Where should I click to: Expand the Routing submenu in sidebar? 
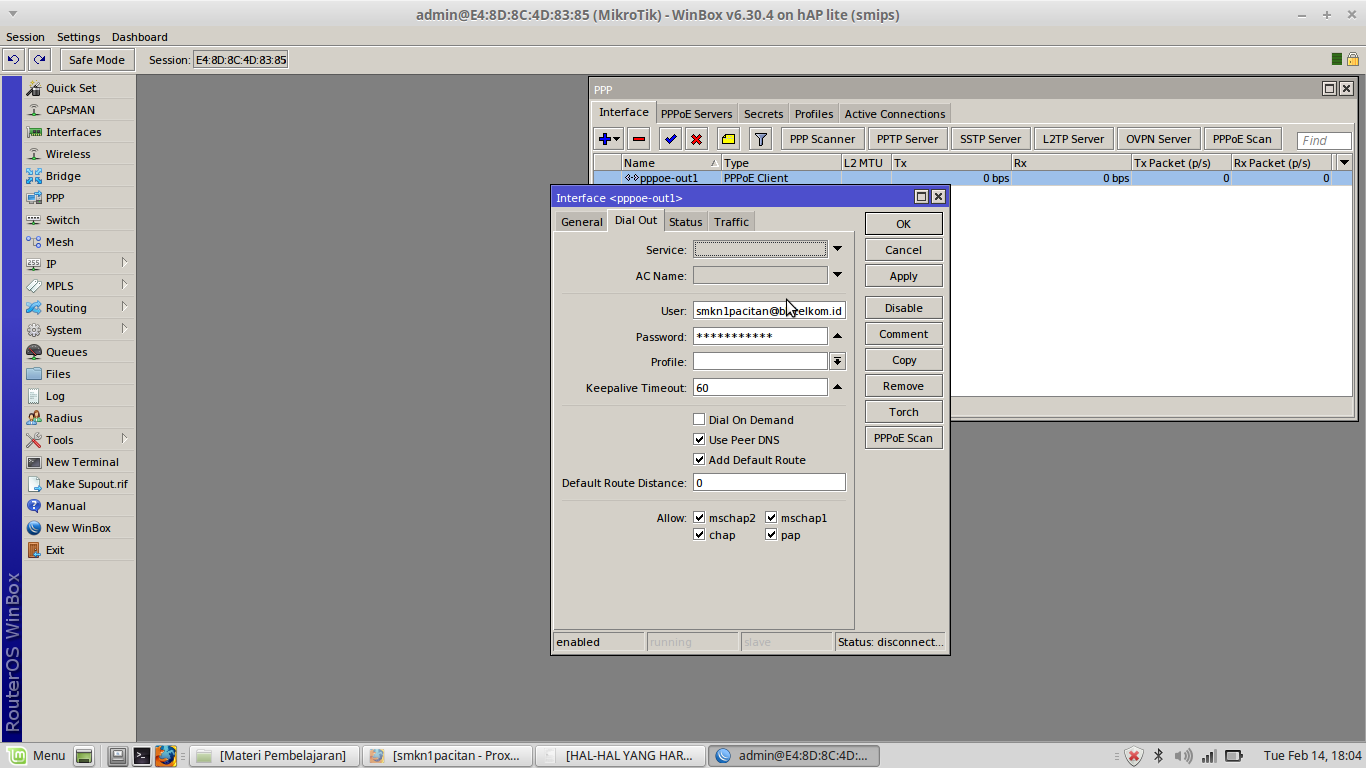[x=125, y=307]
